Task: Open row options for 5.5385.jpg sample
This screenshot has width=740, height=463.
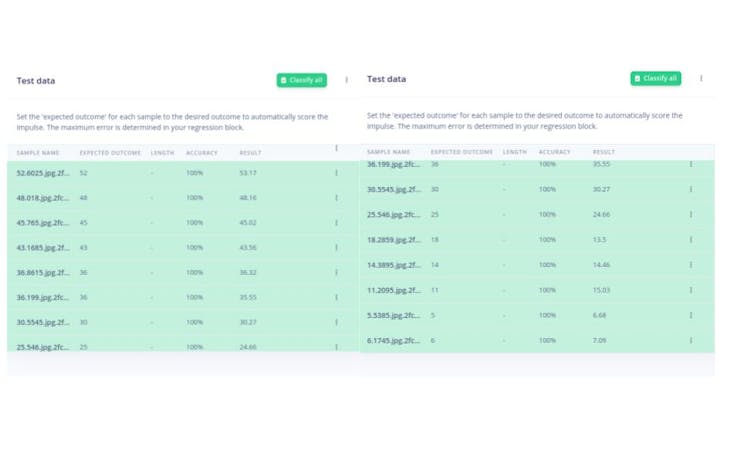Action: (691, 315)
